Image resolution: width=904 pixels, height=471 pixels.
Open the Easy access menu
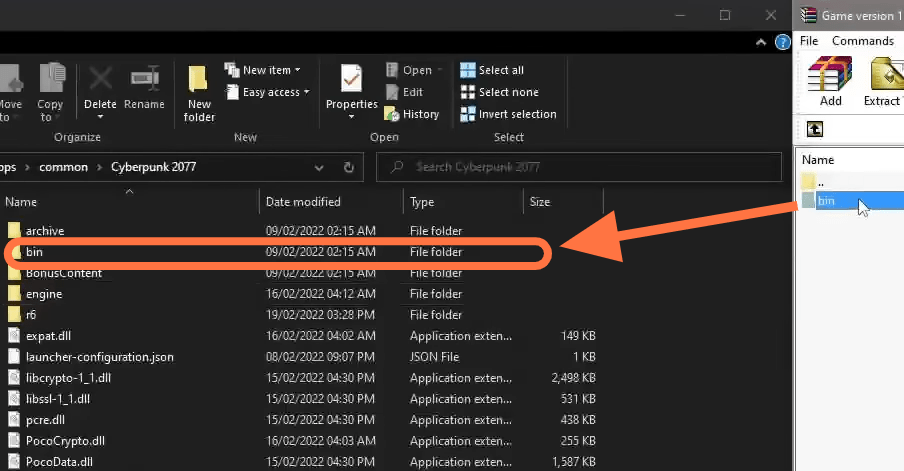(269, 92)
